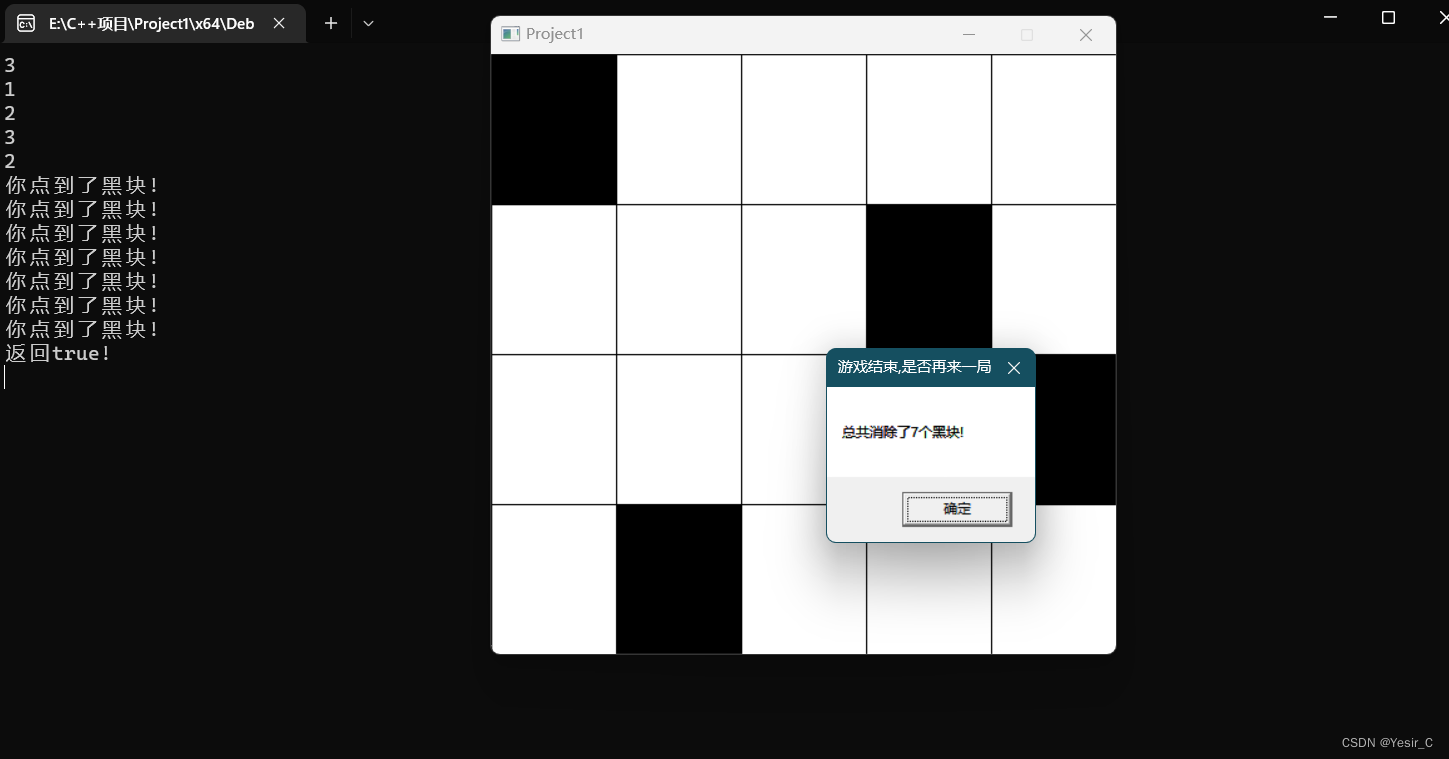Select the E:\C++项目\Project1 console tab
1449x759 pixels.
153,23
